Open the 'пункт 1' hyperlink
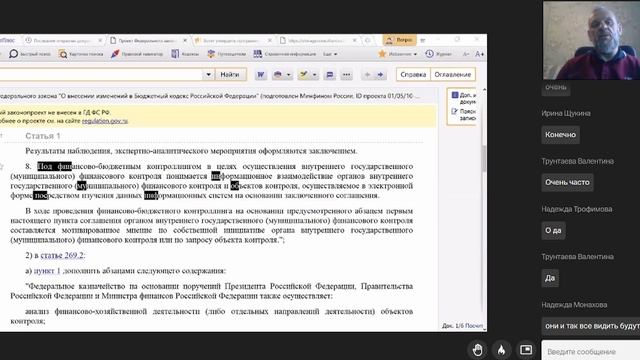640x360 pixels. pyautogui.click(x=47, y=271)
